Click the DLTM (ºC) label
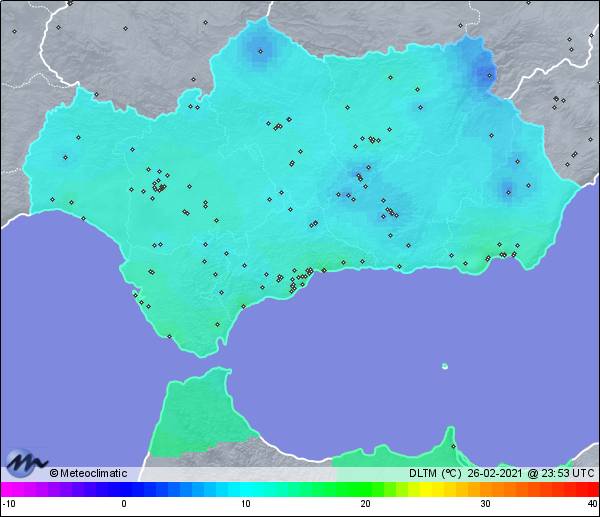 click(435, 473)
